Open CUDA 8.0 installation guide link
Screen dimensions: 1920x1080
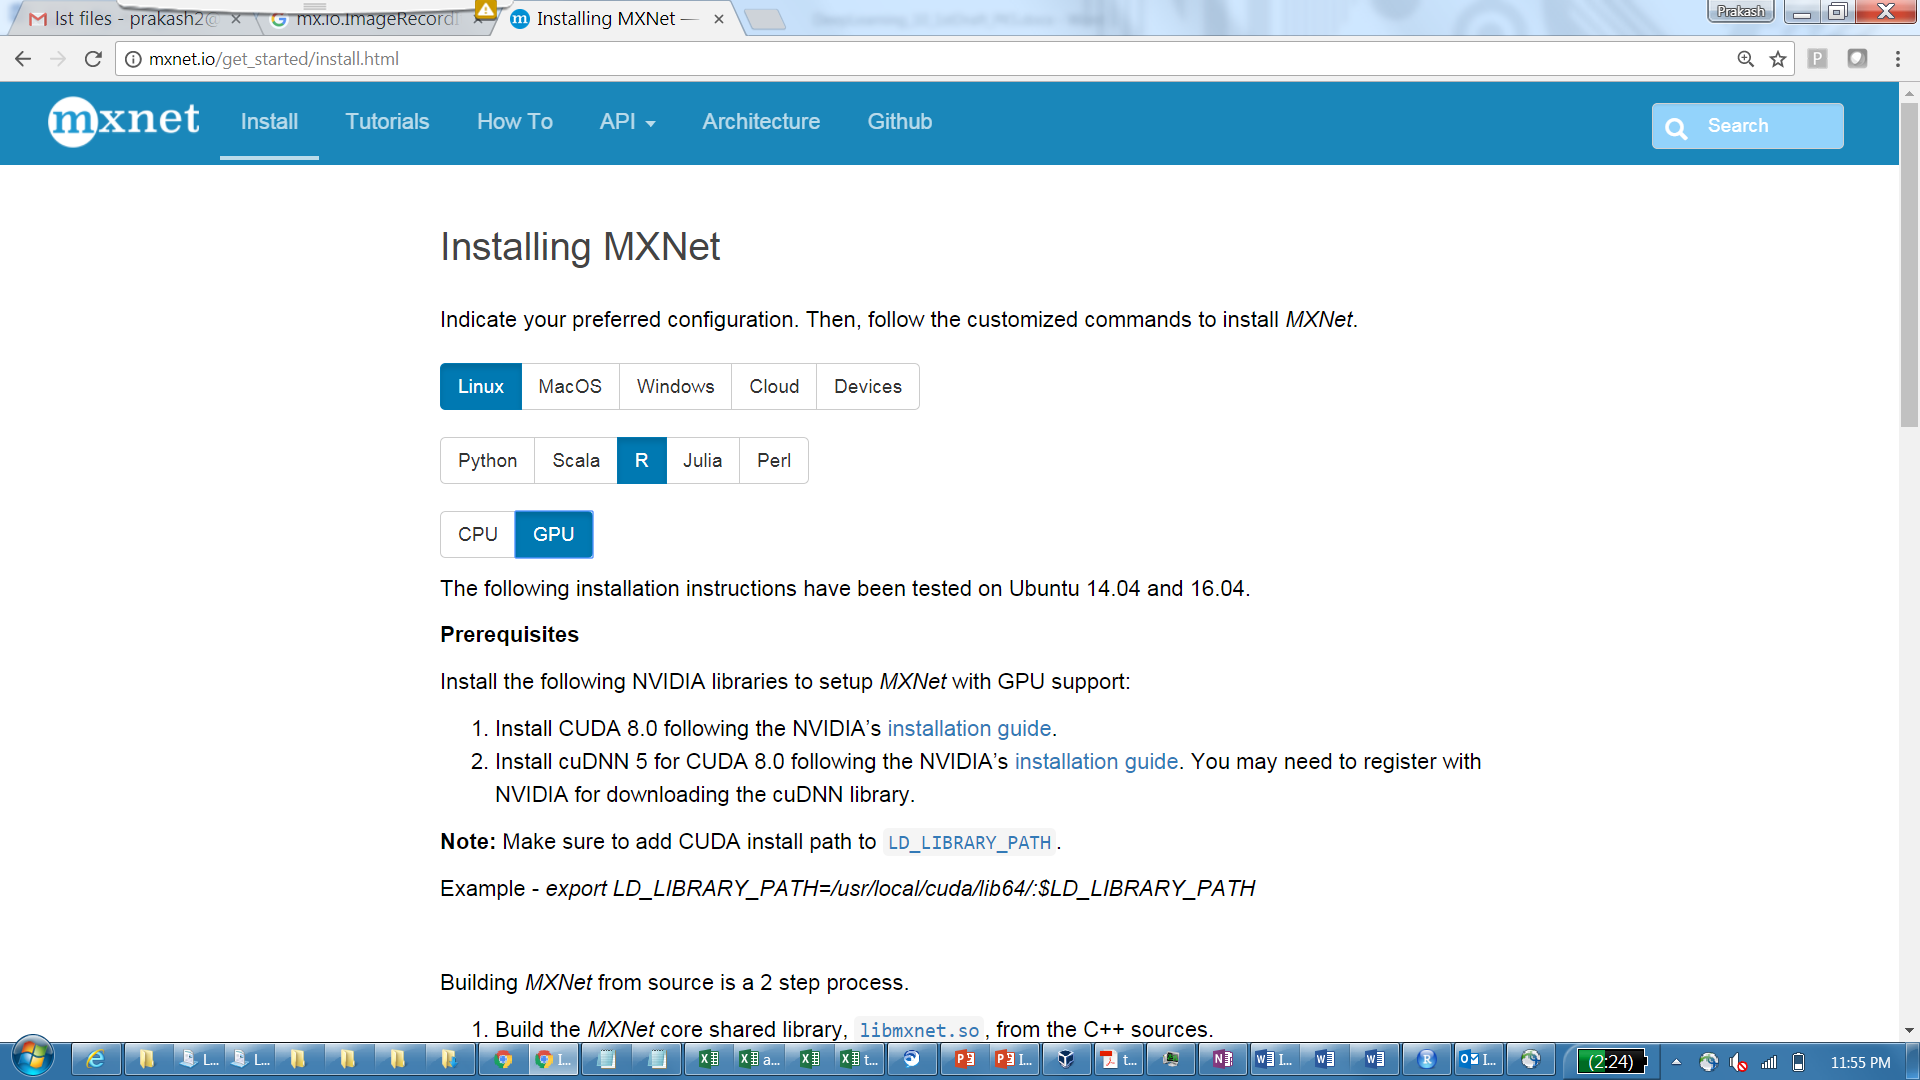[x=969, y=728]
